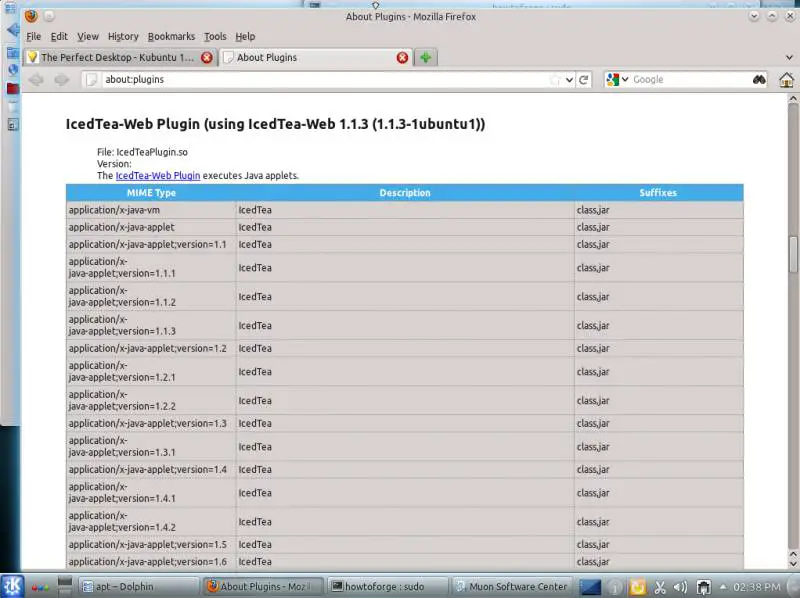Follow the IcedTea-Web Plugin link
The image size is (800, 598).
click(158, 176)
